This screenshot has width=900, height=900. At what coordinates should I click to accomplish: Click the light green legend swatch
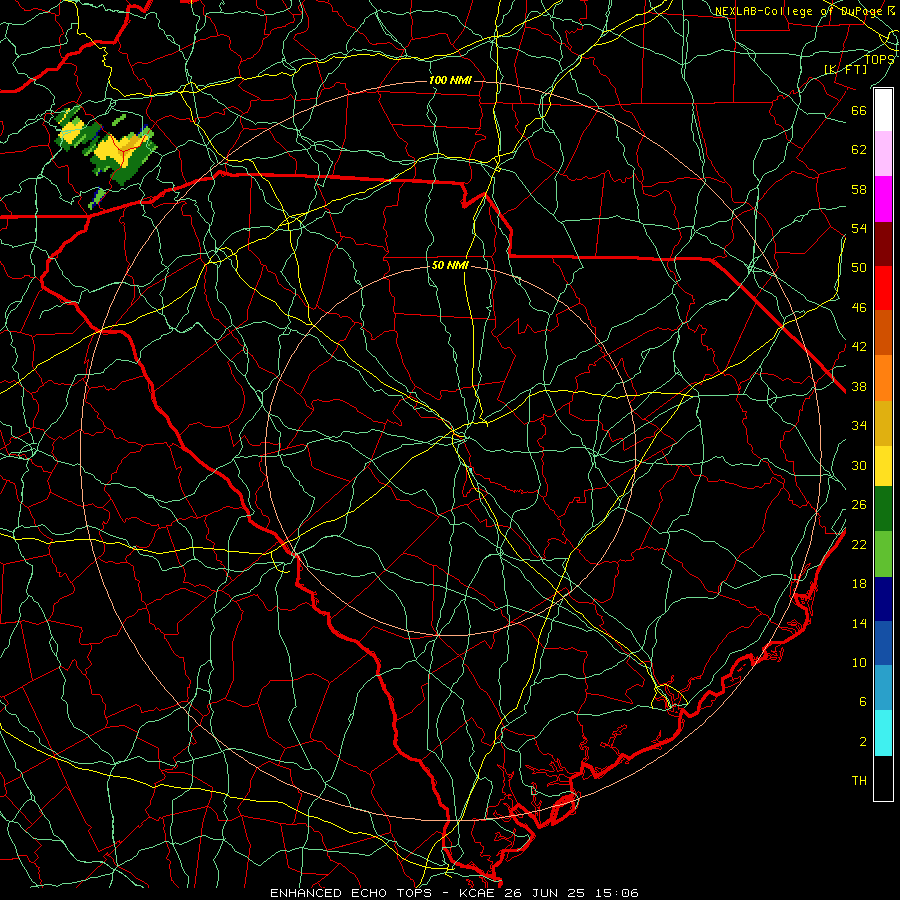883,554
